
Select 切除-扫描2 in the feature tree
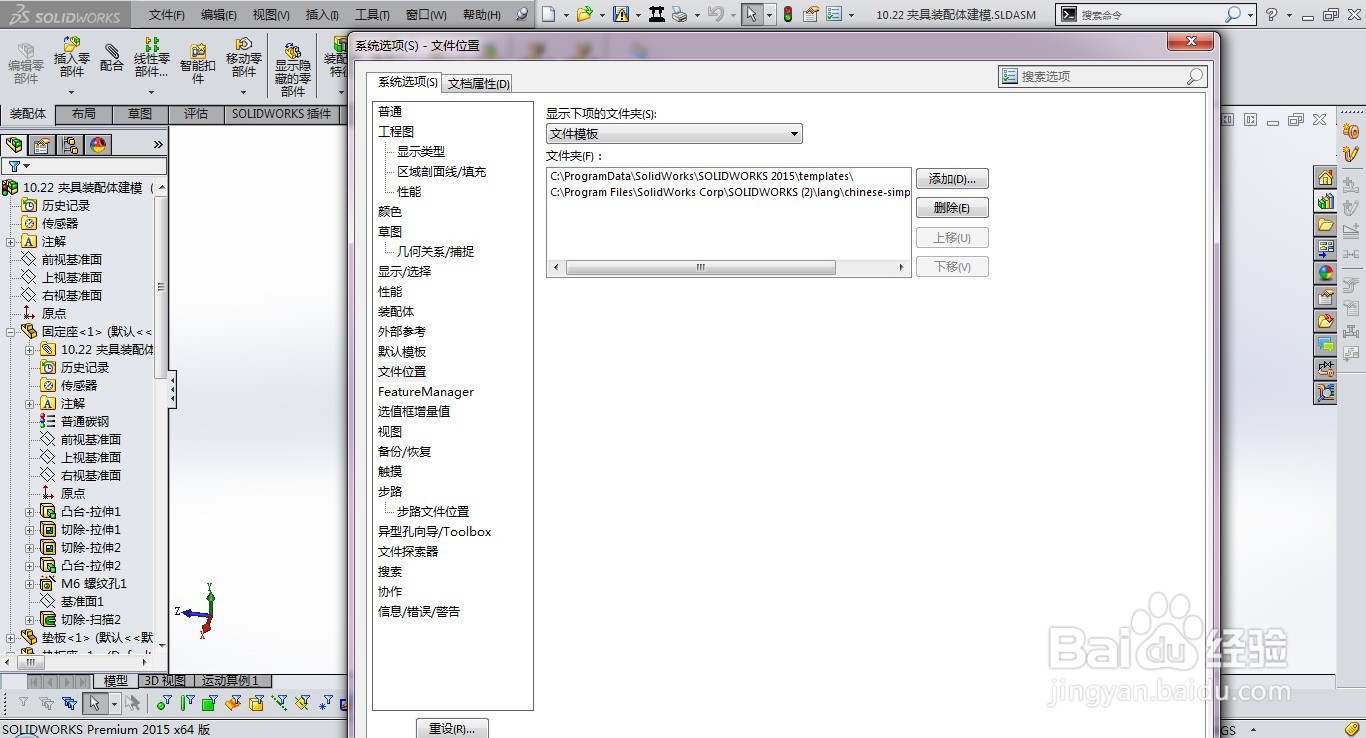tap(90, 619)
